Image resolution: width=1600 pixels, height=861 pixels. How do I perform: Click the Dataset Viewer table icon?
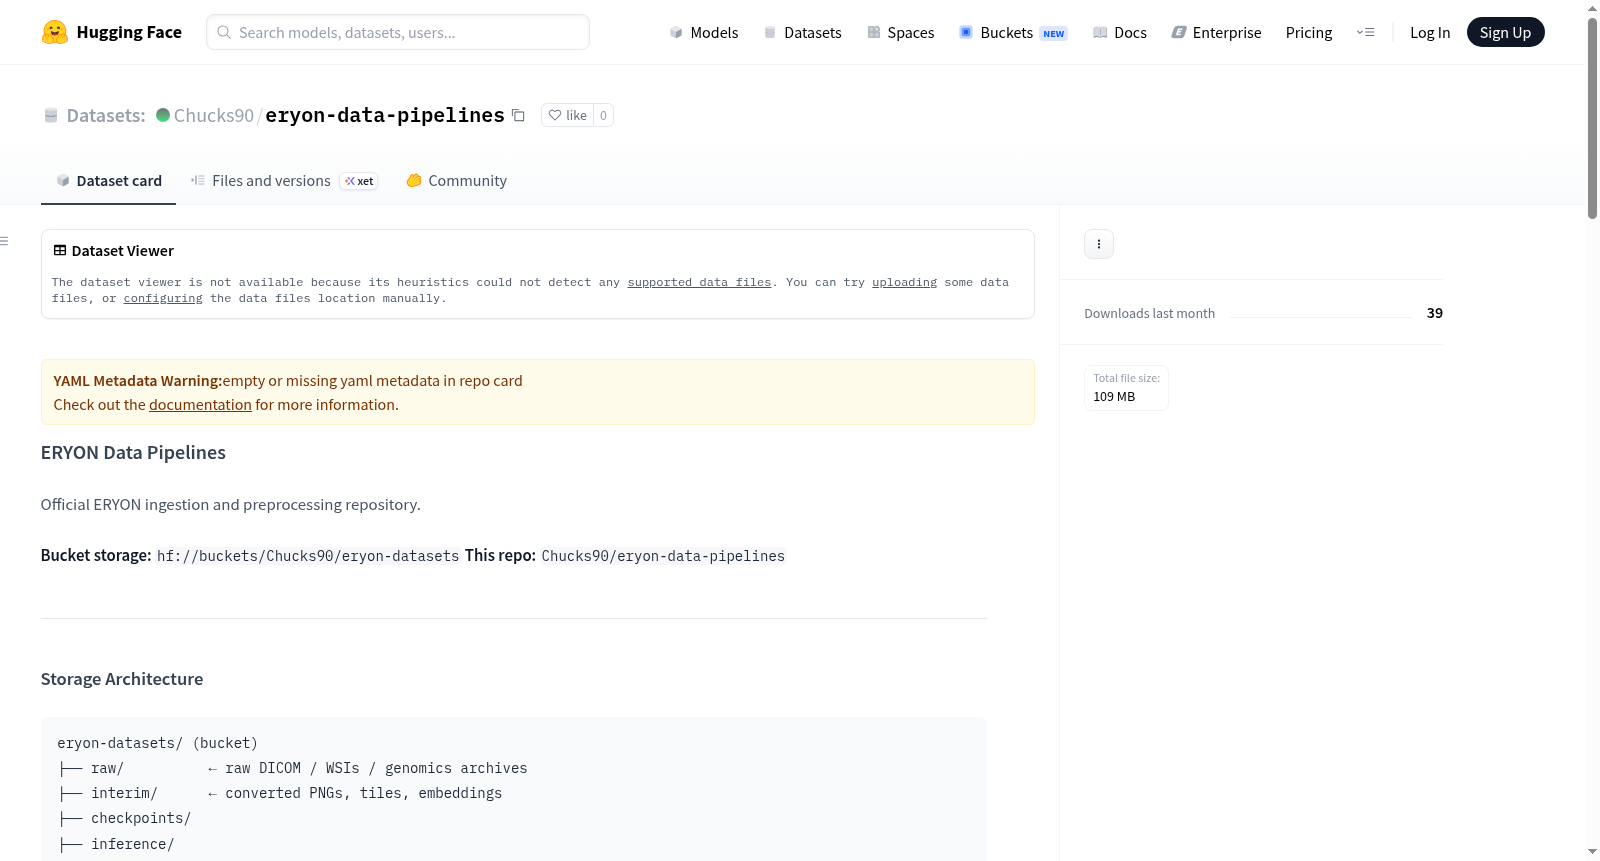60,250
